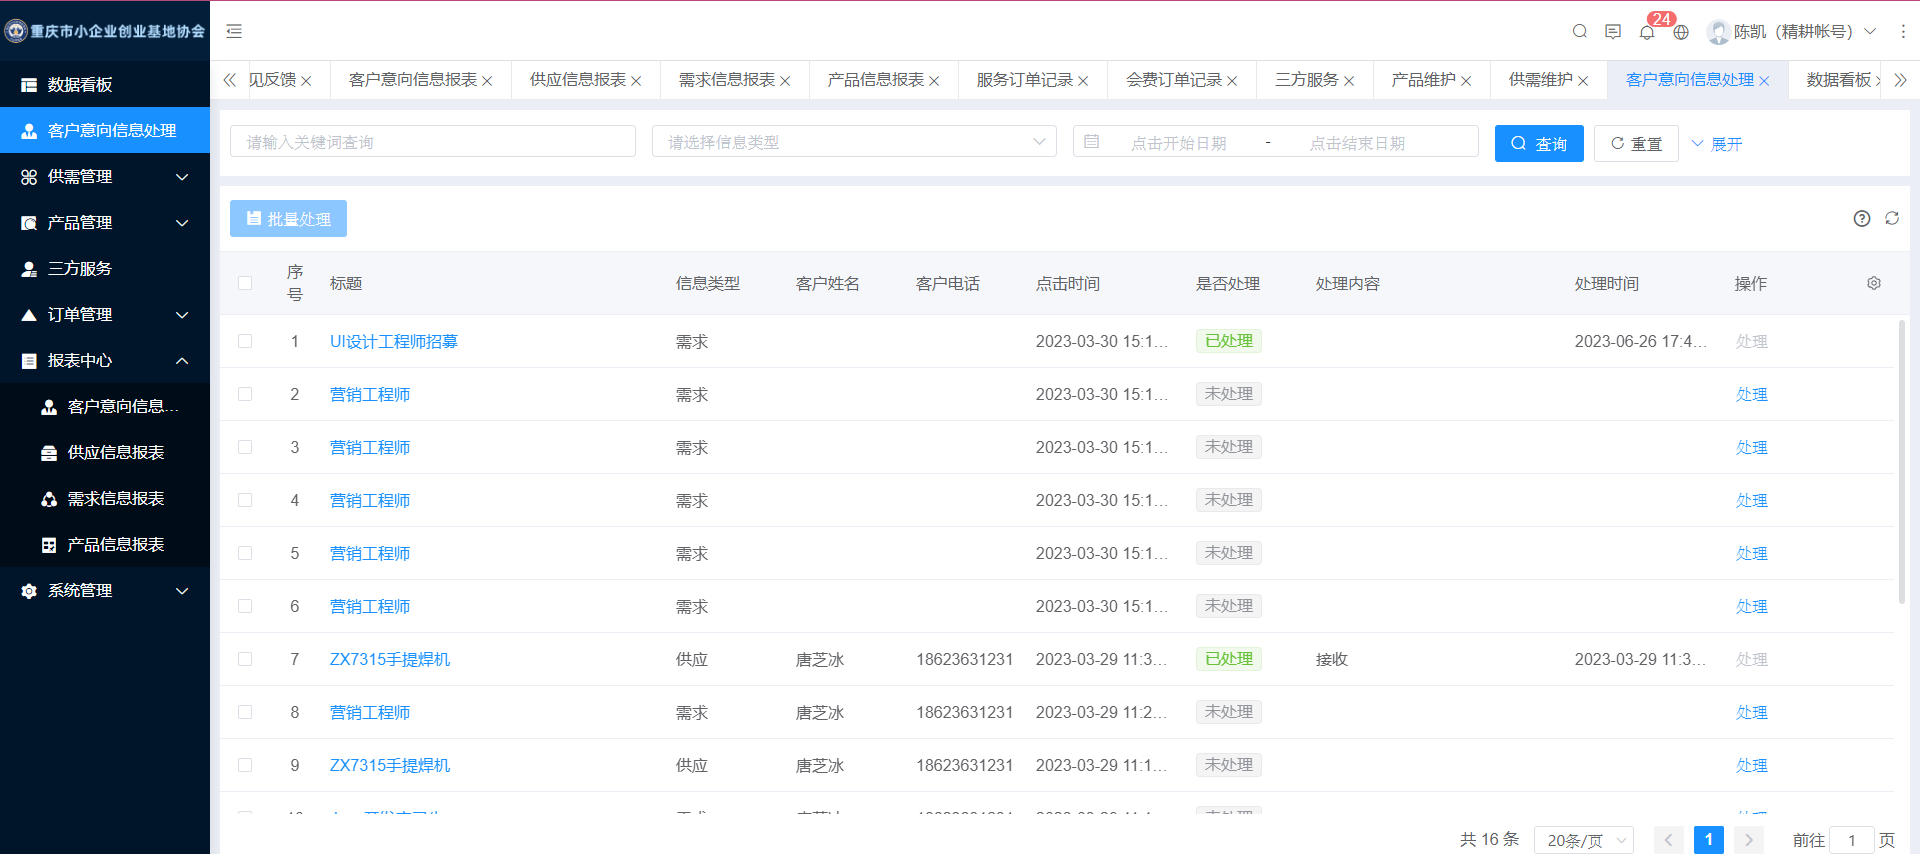
Task: Check row 7 ZX7315手提焊机 checkbox
Action: coord(245,659)
